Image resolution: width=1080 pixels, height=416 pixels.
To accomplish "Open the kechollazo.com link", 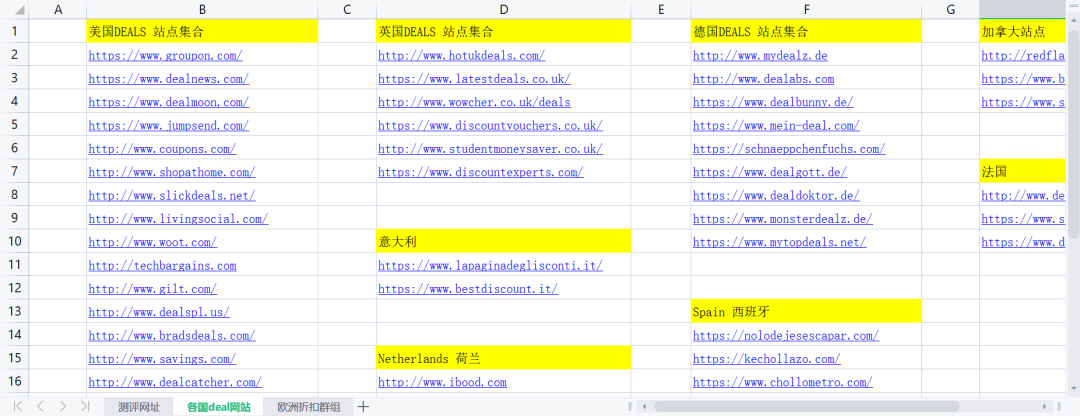I will pyautogui.click(x=767, y=360).
